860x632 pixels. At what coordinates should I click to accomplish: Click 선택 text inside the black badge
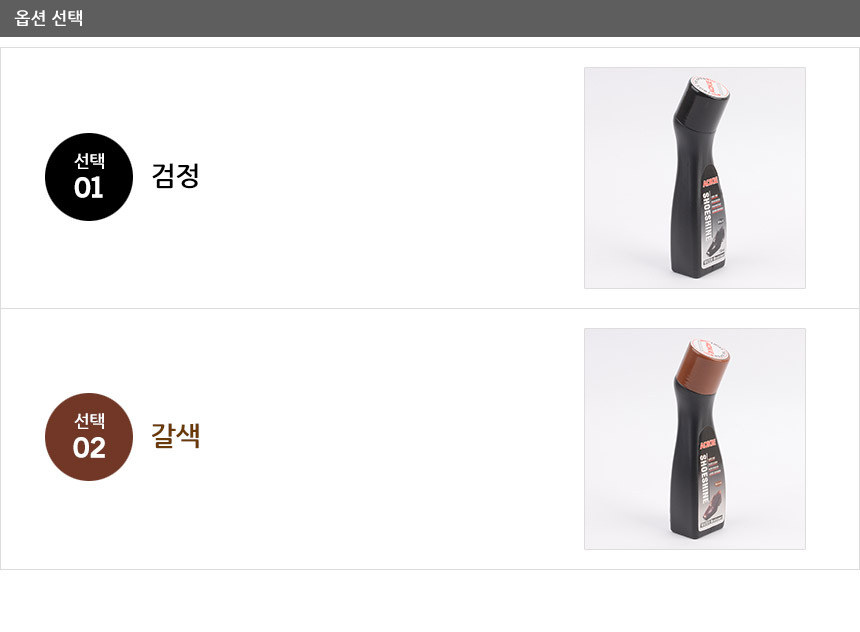click(x=89, y=161)
